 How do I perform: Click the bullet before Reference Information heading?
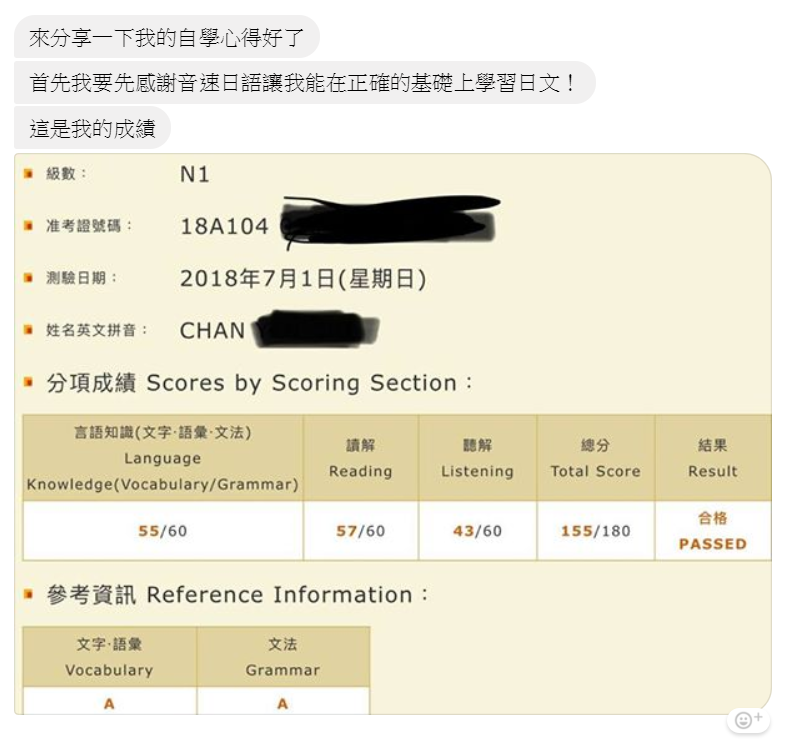(x=29, y=594)
